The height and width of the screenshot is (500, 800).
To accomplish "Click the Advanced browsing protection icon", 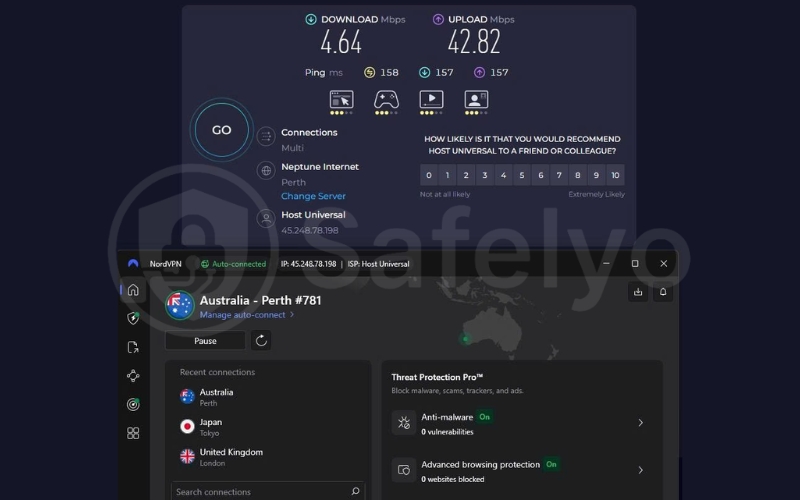I will tap(404, 470).
